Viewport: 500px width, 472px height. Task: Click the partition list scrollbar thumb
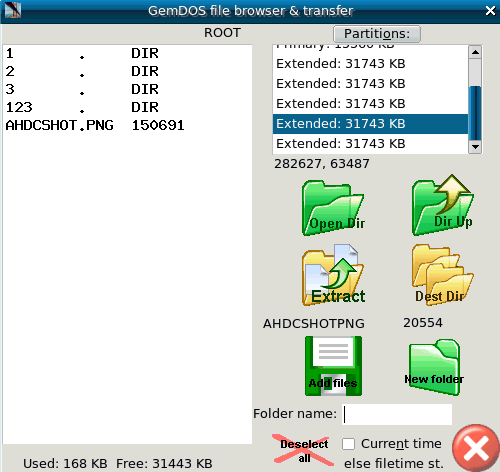click(475, 113)
